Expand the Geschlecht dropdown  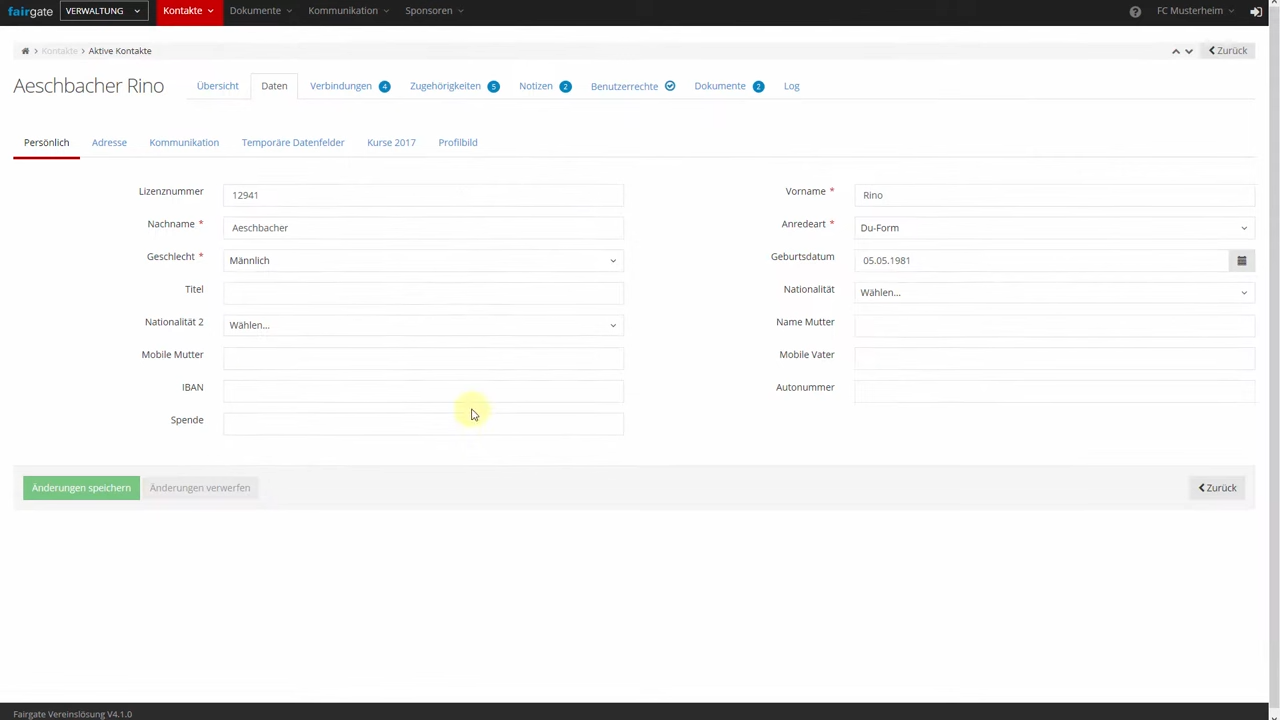pyautogui.click(x=423, y=260)
